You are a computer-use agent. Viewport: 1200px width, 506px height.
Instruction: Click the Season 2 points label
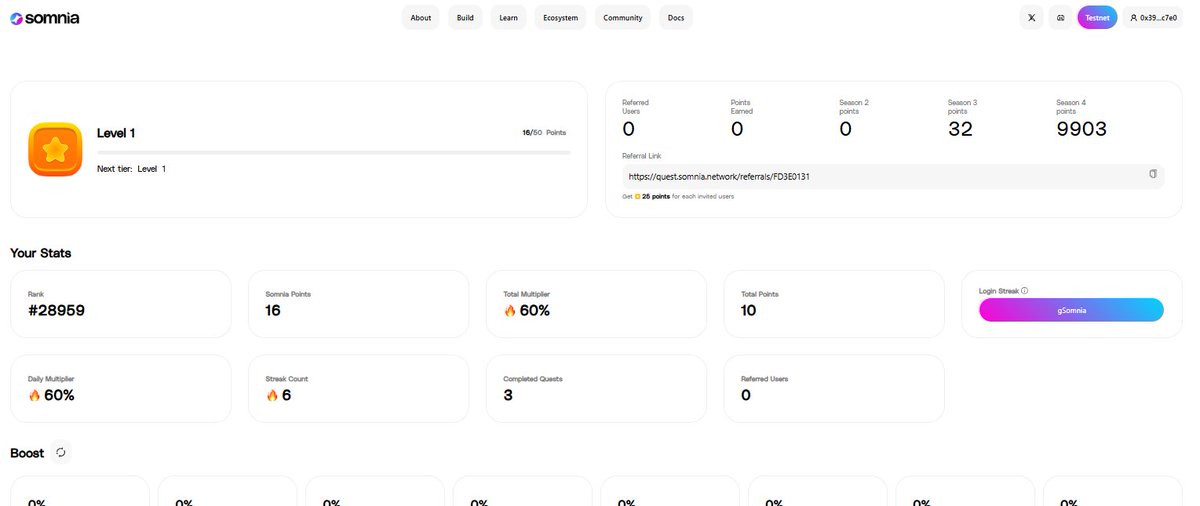[x=854, y=106]
